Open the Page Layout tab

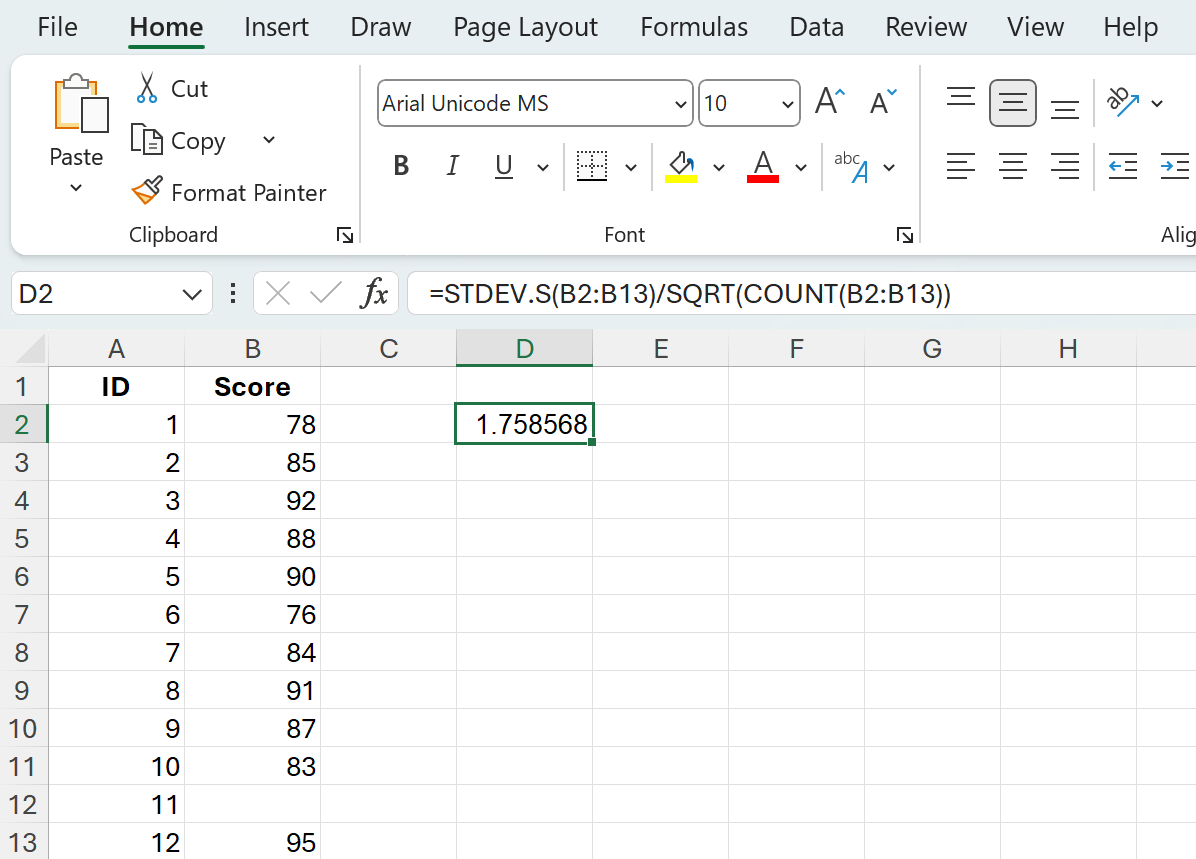525,27
